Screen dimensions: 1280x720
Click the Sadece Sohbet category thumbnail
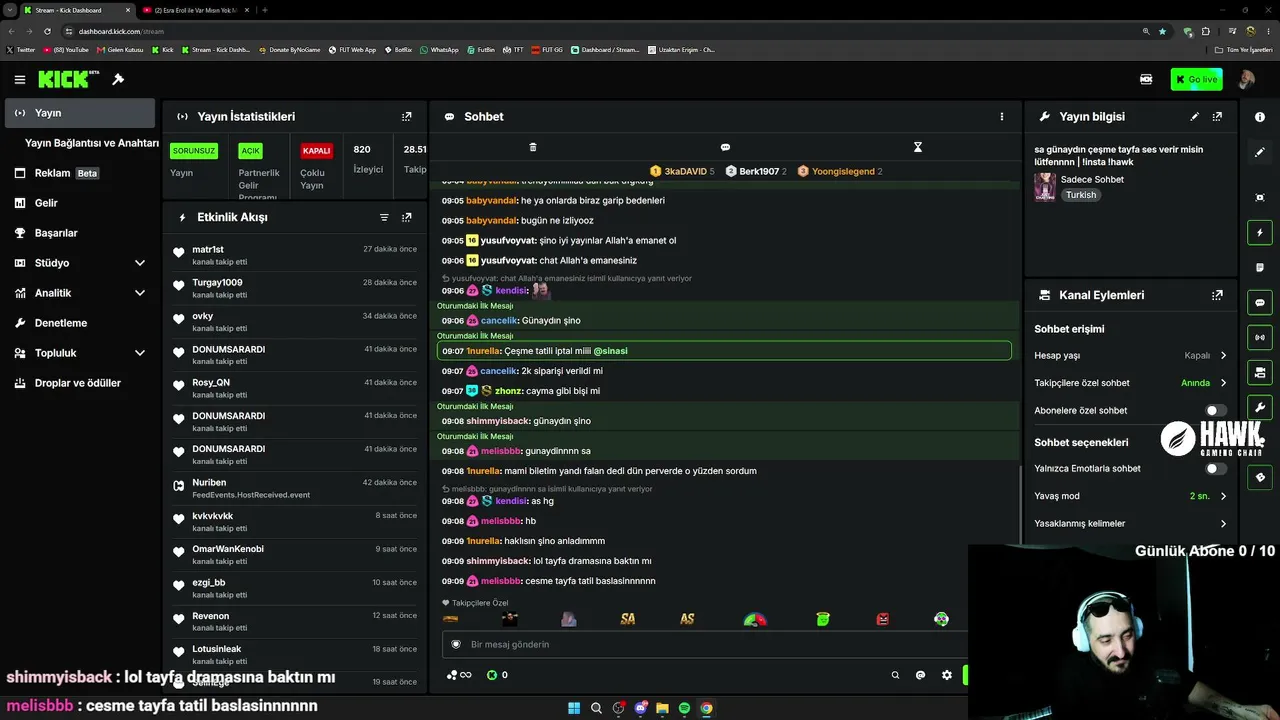[1045, 187]
